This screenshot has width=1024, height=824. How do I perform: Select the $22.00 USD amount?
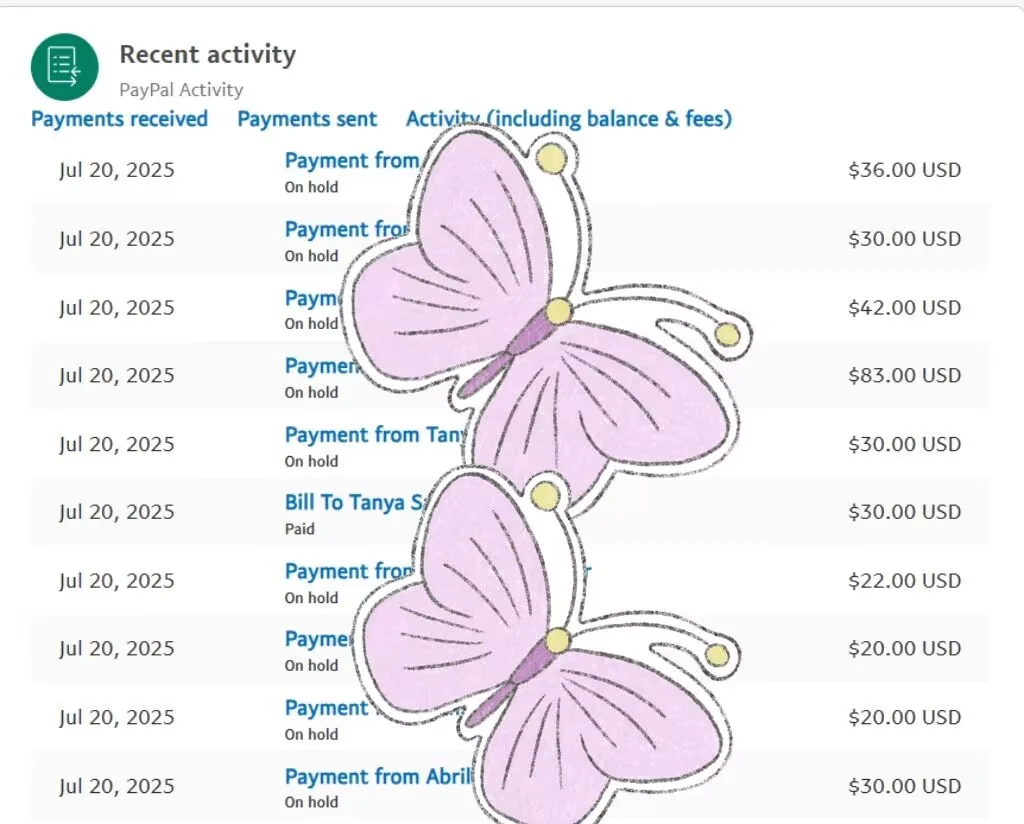point(904,580)
